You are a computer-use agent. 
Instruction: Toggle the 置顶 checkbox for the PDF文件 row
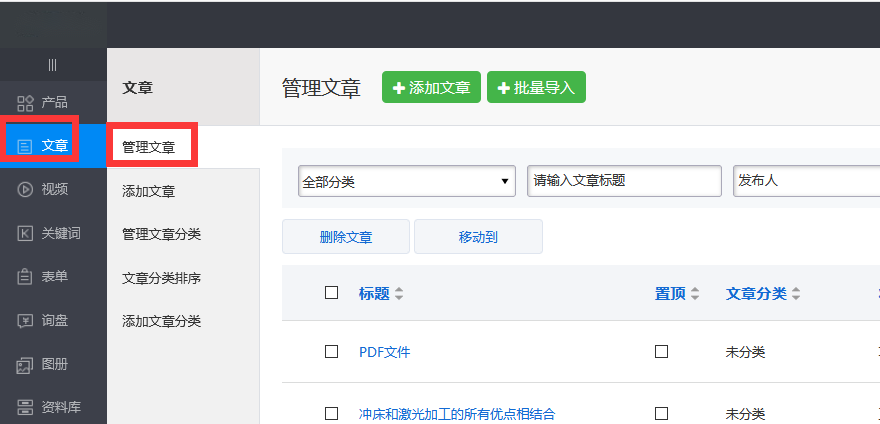[661, 352]
